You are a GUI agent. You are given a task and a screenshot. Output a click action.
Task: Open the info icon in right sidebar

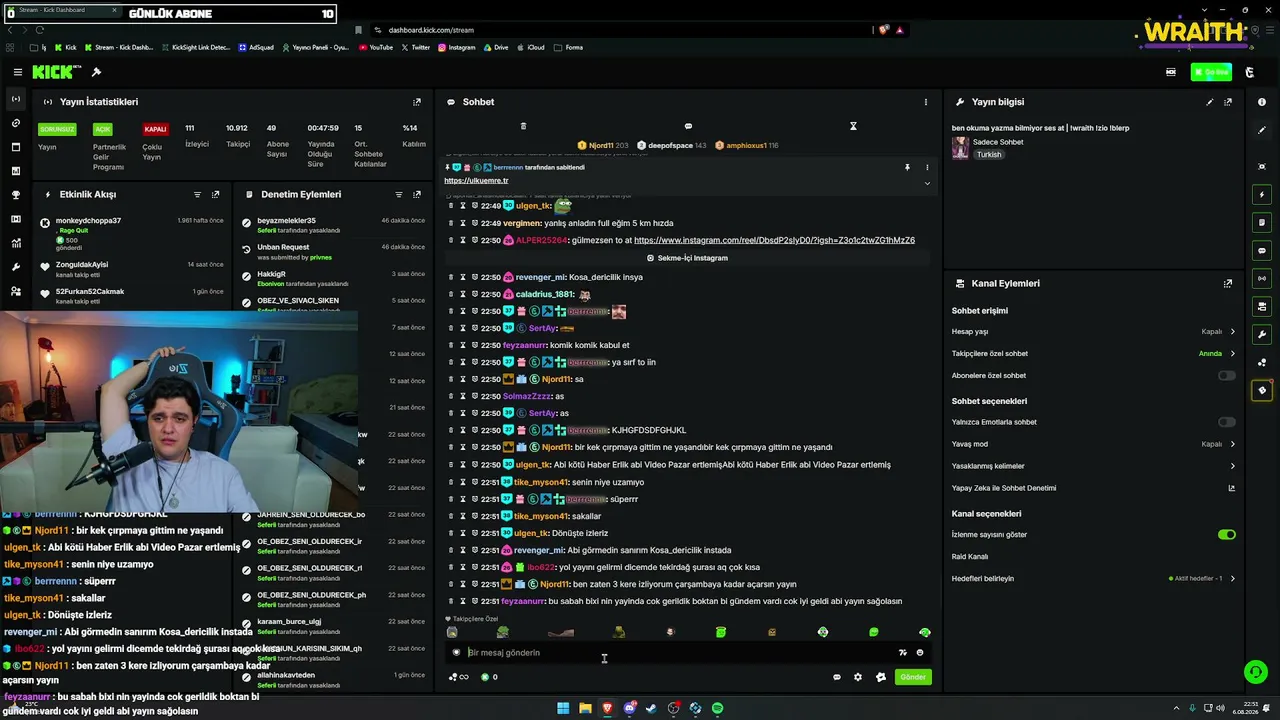[x=1262, y=102]
